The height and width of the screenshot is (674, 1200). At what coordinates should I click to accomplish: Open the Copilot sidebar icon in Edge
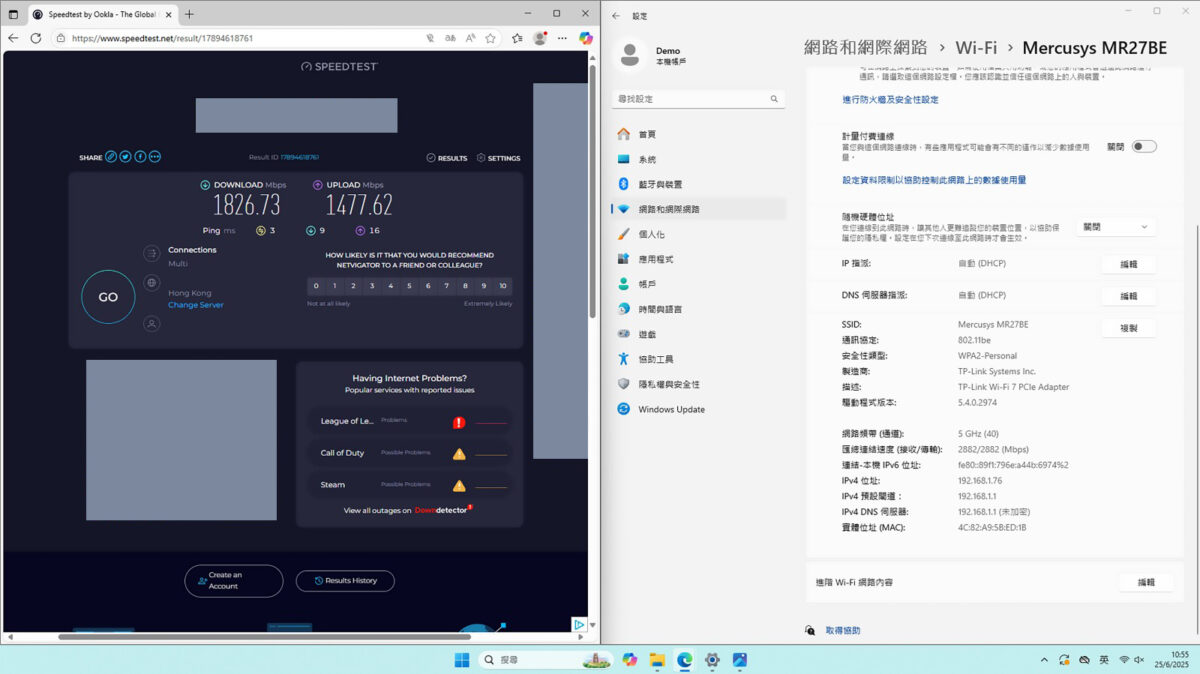586,38
